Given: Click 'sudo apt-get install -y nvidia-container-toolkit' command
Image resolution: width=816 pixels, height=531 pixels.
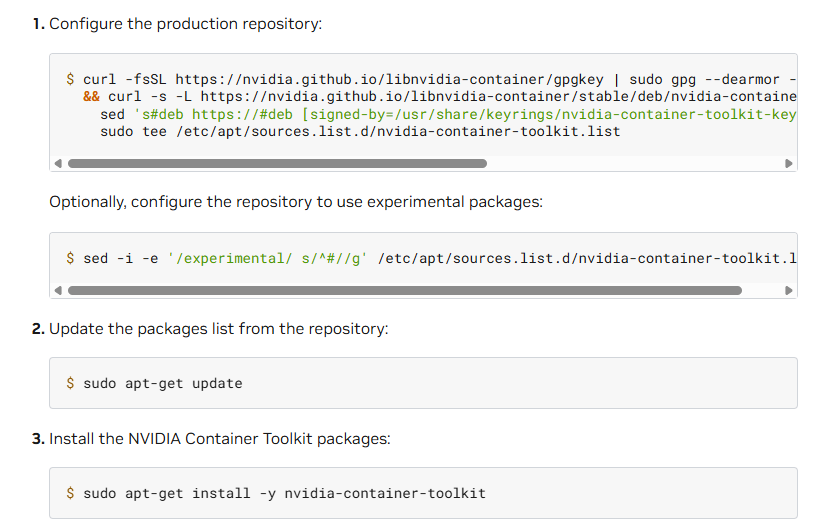Looking at the screenshot, I should coord(285,494).
